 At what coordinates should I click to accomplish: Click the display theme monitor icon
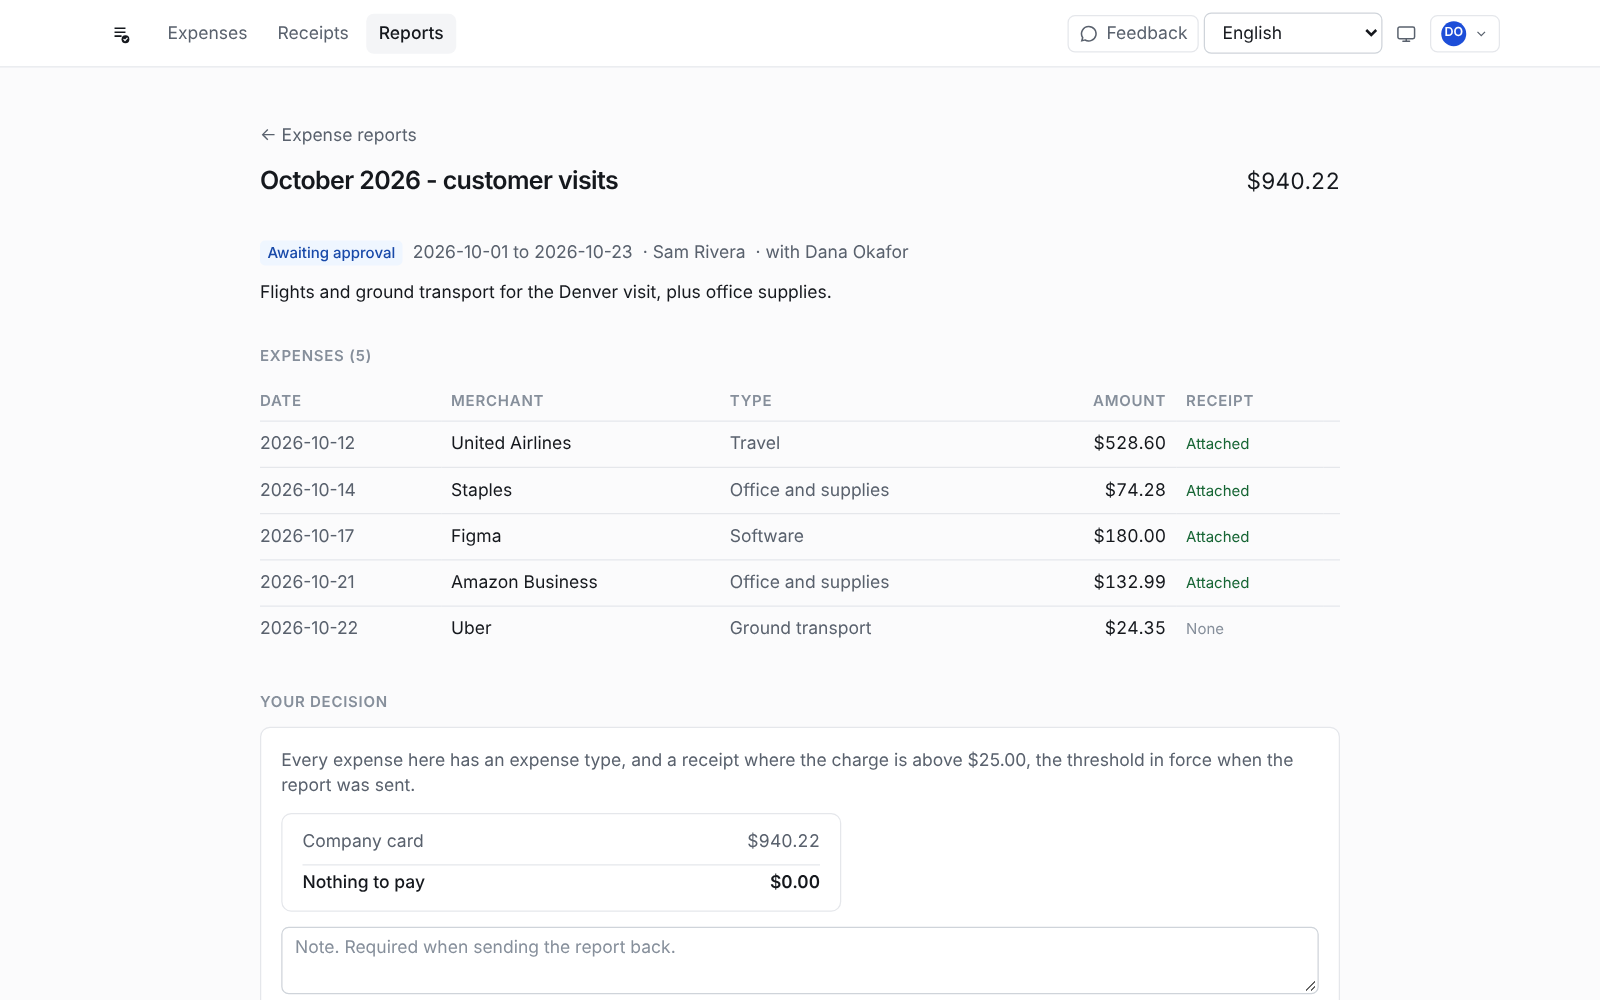pos(1406,34)
